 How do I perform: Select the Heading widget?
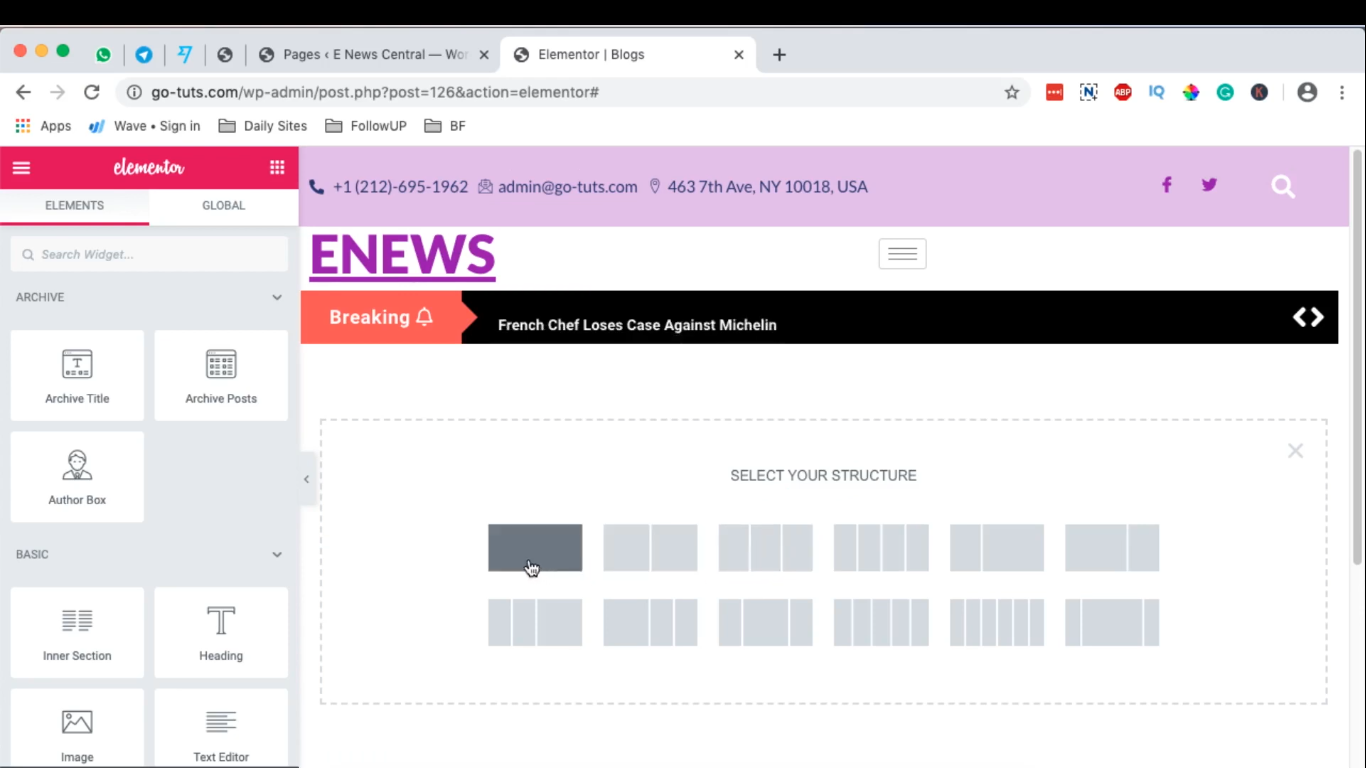click(x=221, y=633)
